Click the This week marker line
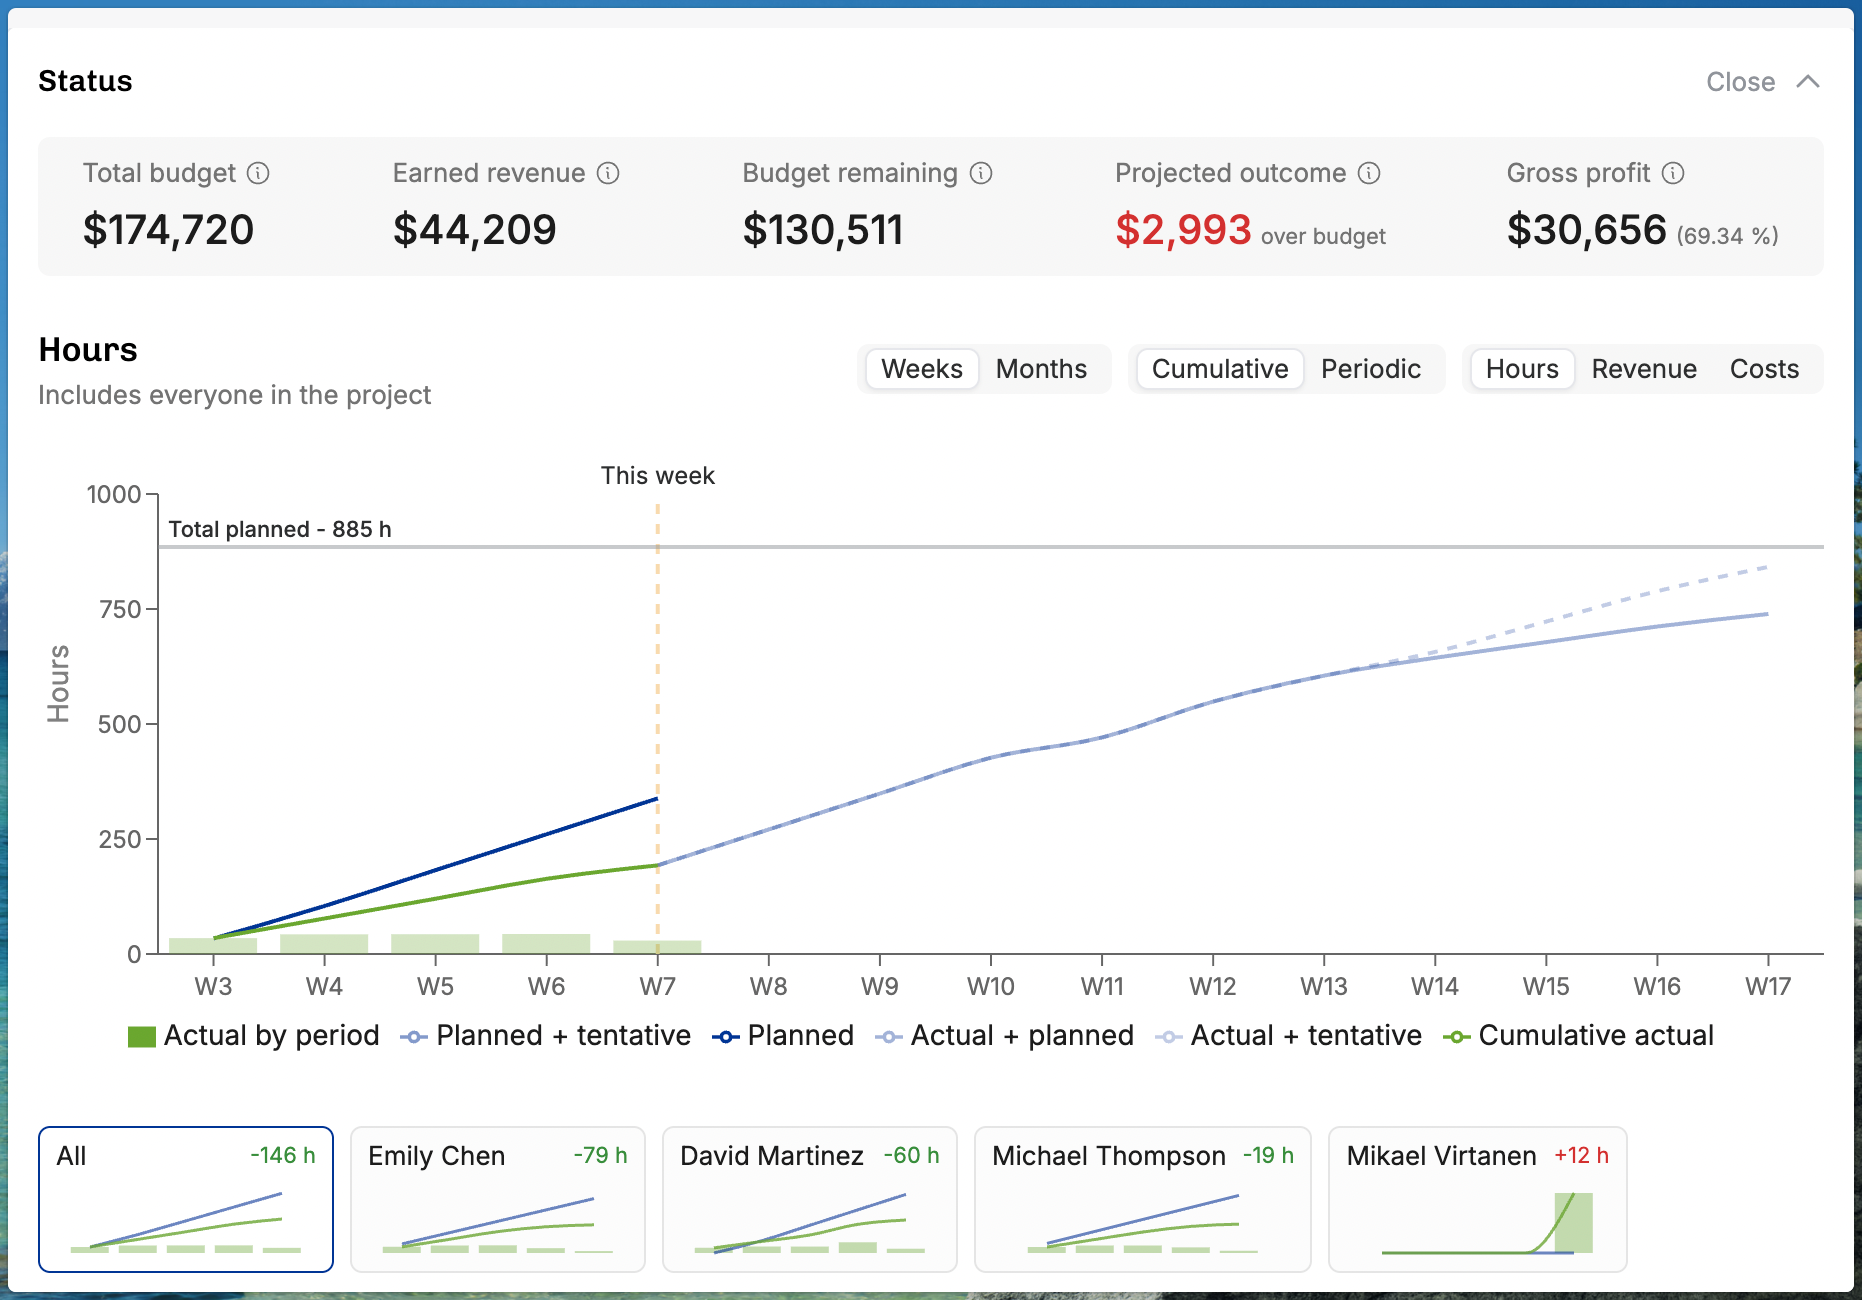The width and height of the screenshot is (1862, 1300). 658,728
